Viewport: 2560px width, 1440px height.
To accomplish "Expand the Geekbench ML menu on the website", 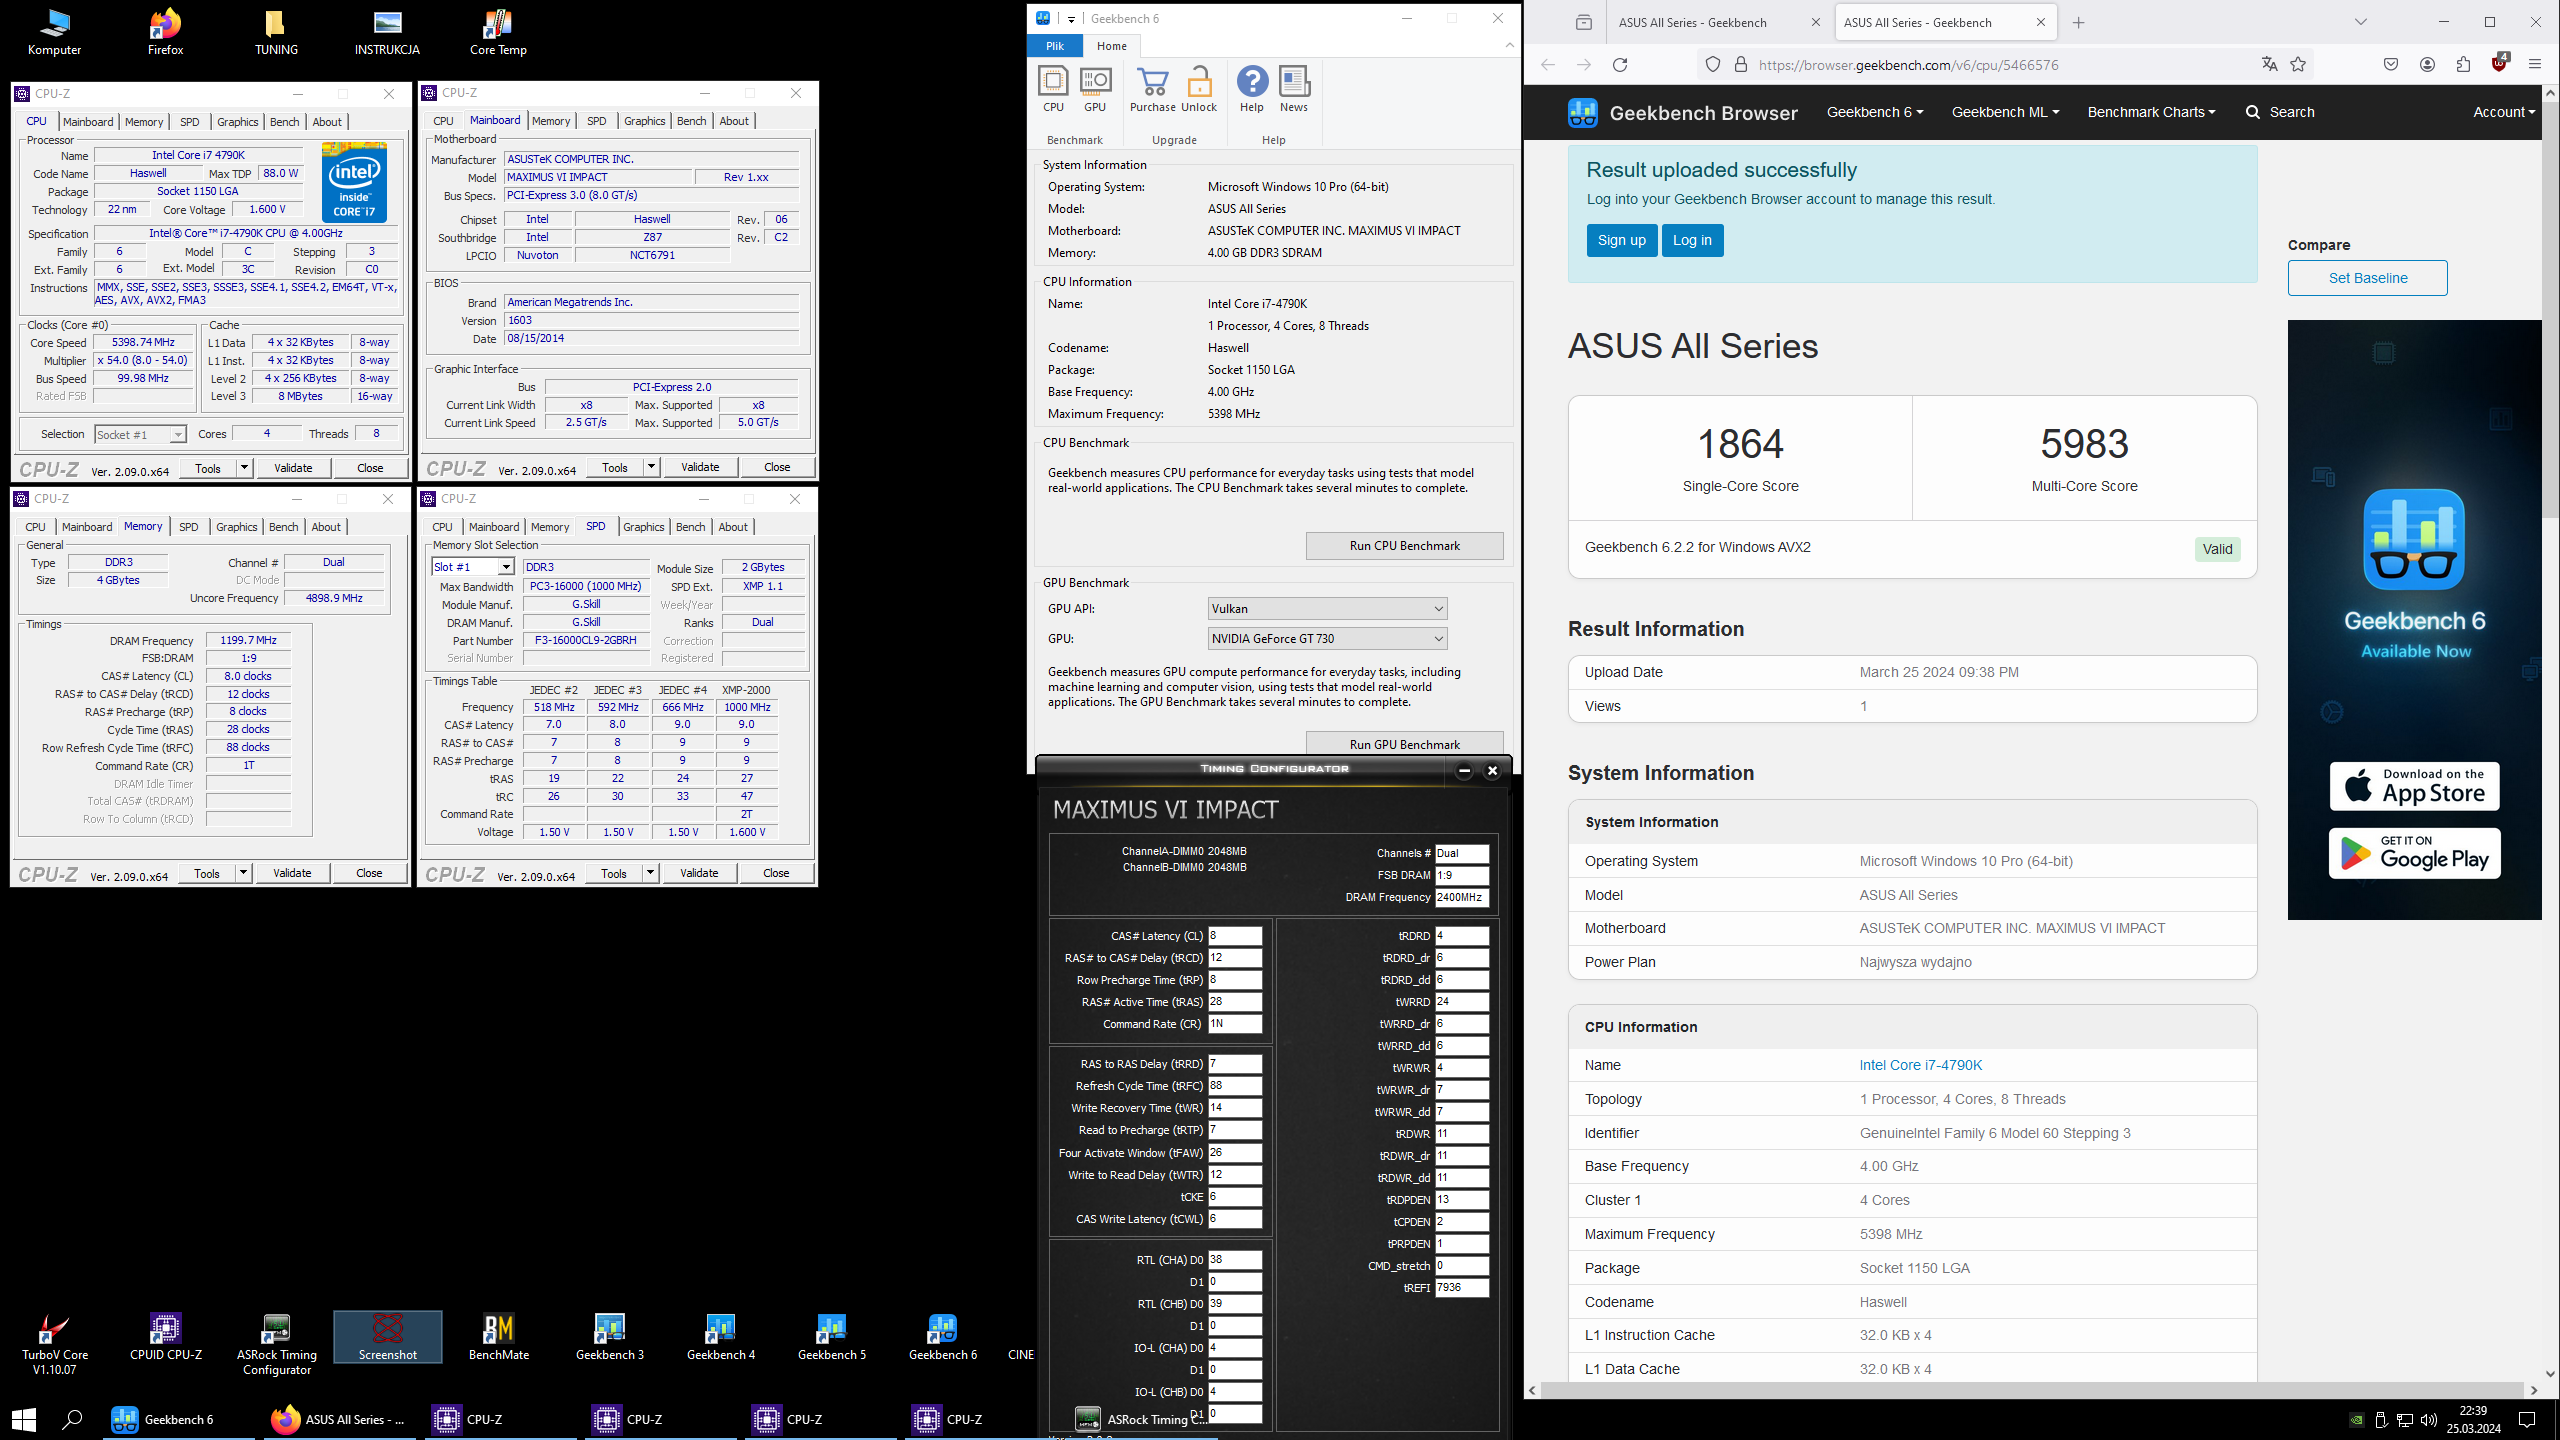I will (2005, 112).
